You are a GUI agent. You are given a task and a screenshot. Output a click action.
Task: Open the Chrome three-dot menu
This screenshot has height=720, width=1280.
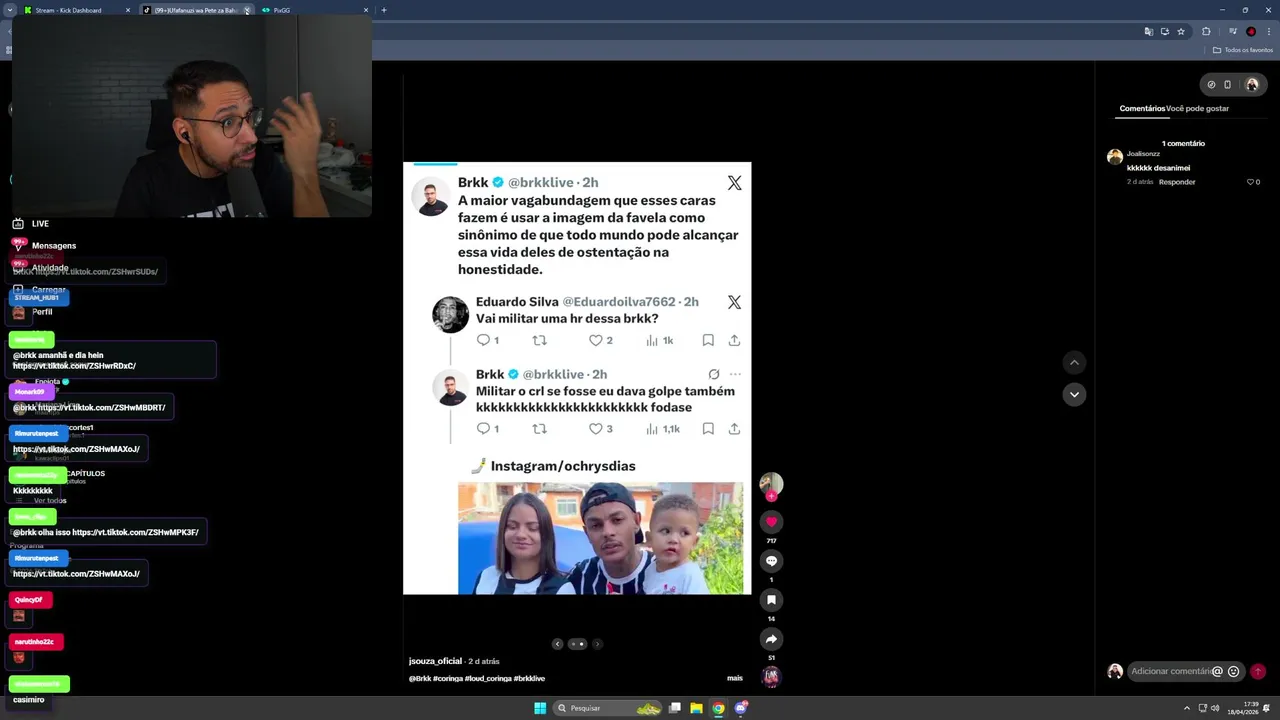[1268, 31]
